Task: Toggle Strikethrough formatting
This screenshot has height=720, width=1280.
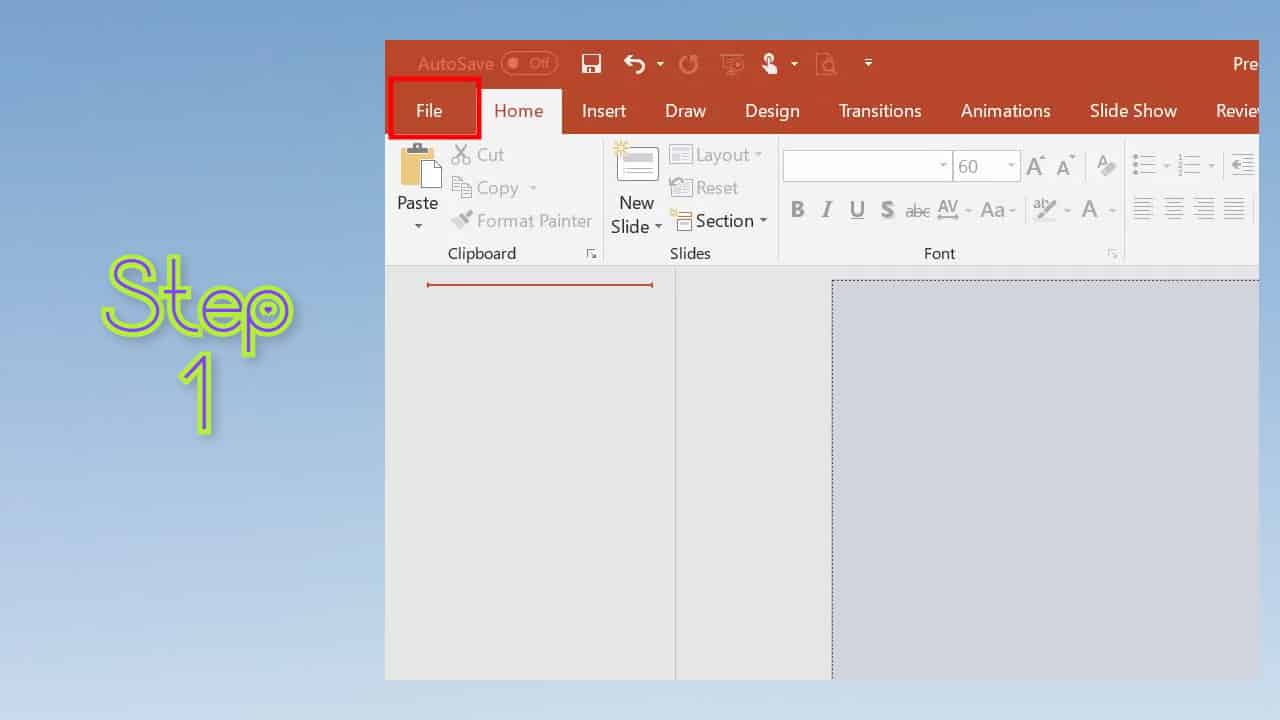Action: coord(917,211)
